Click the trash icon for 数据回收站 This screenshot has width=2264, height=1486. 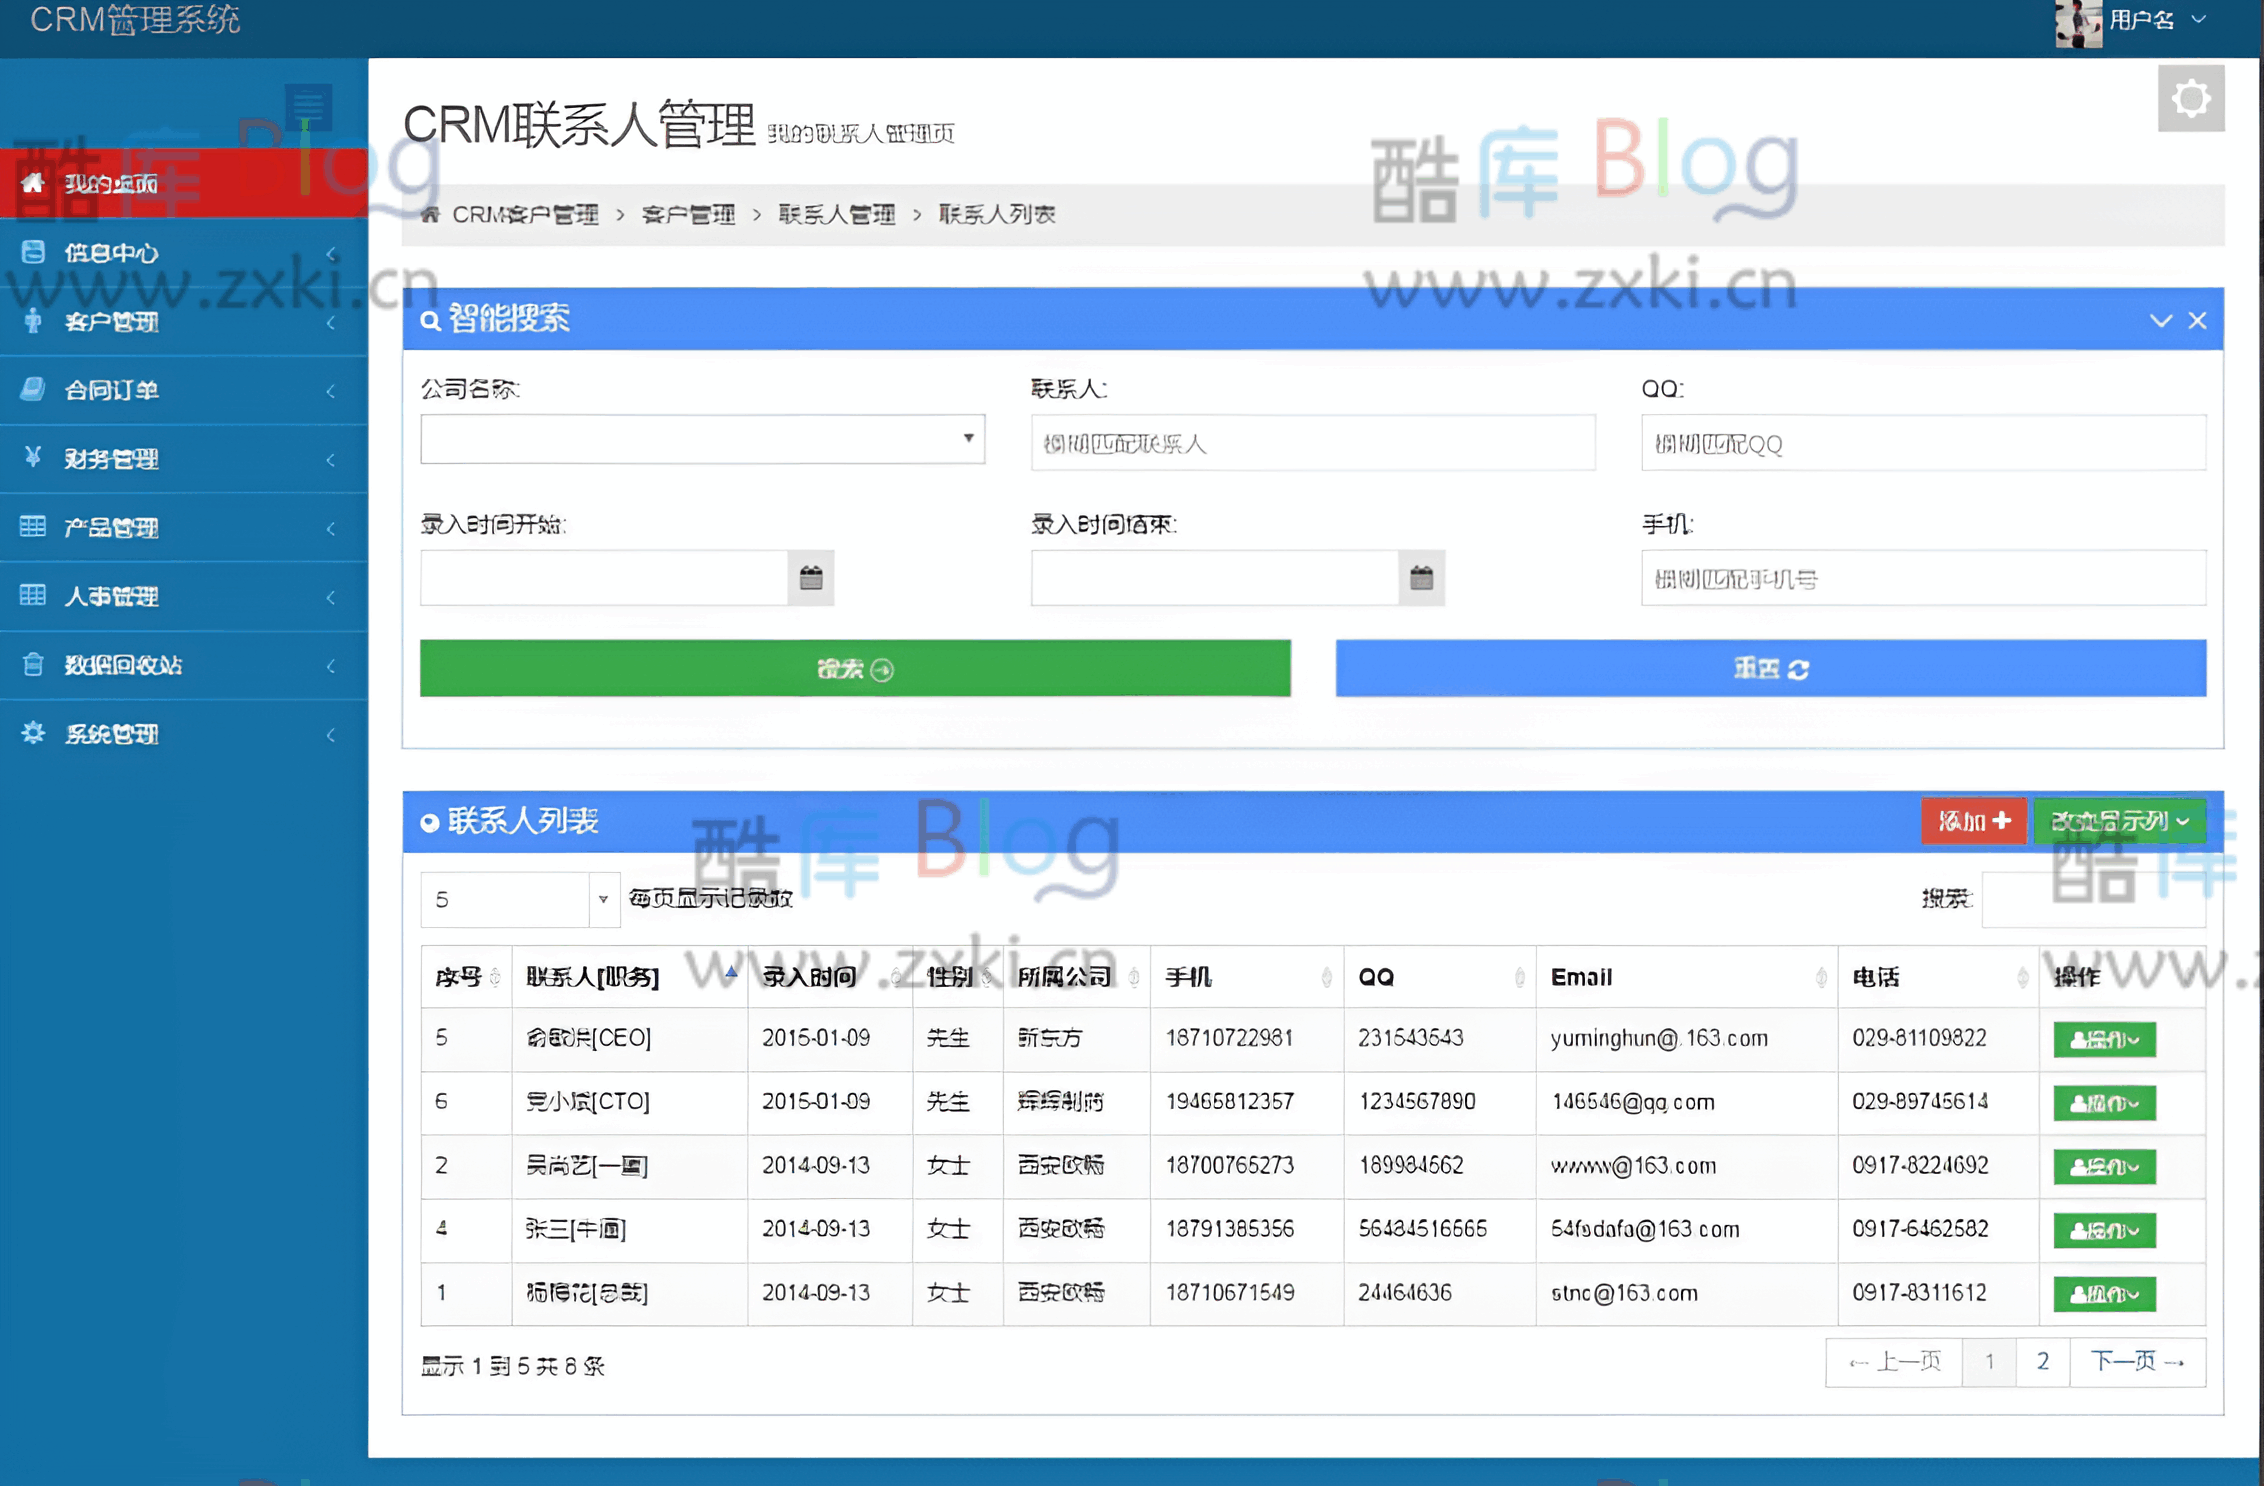click(33, 664)
